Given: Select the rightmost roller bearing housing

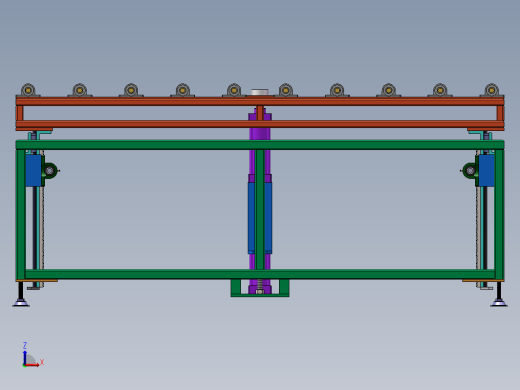Looking at the screenshot, I should click(492, 90).
